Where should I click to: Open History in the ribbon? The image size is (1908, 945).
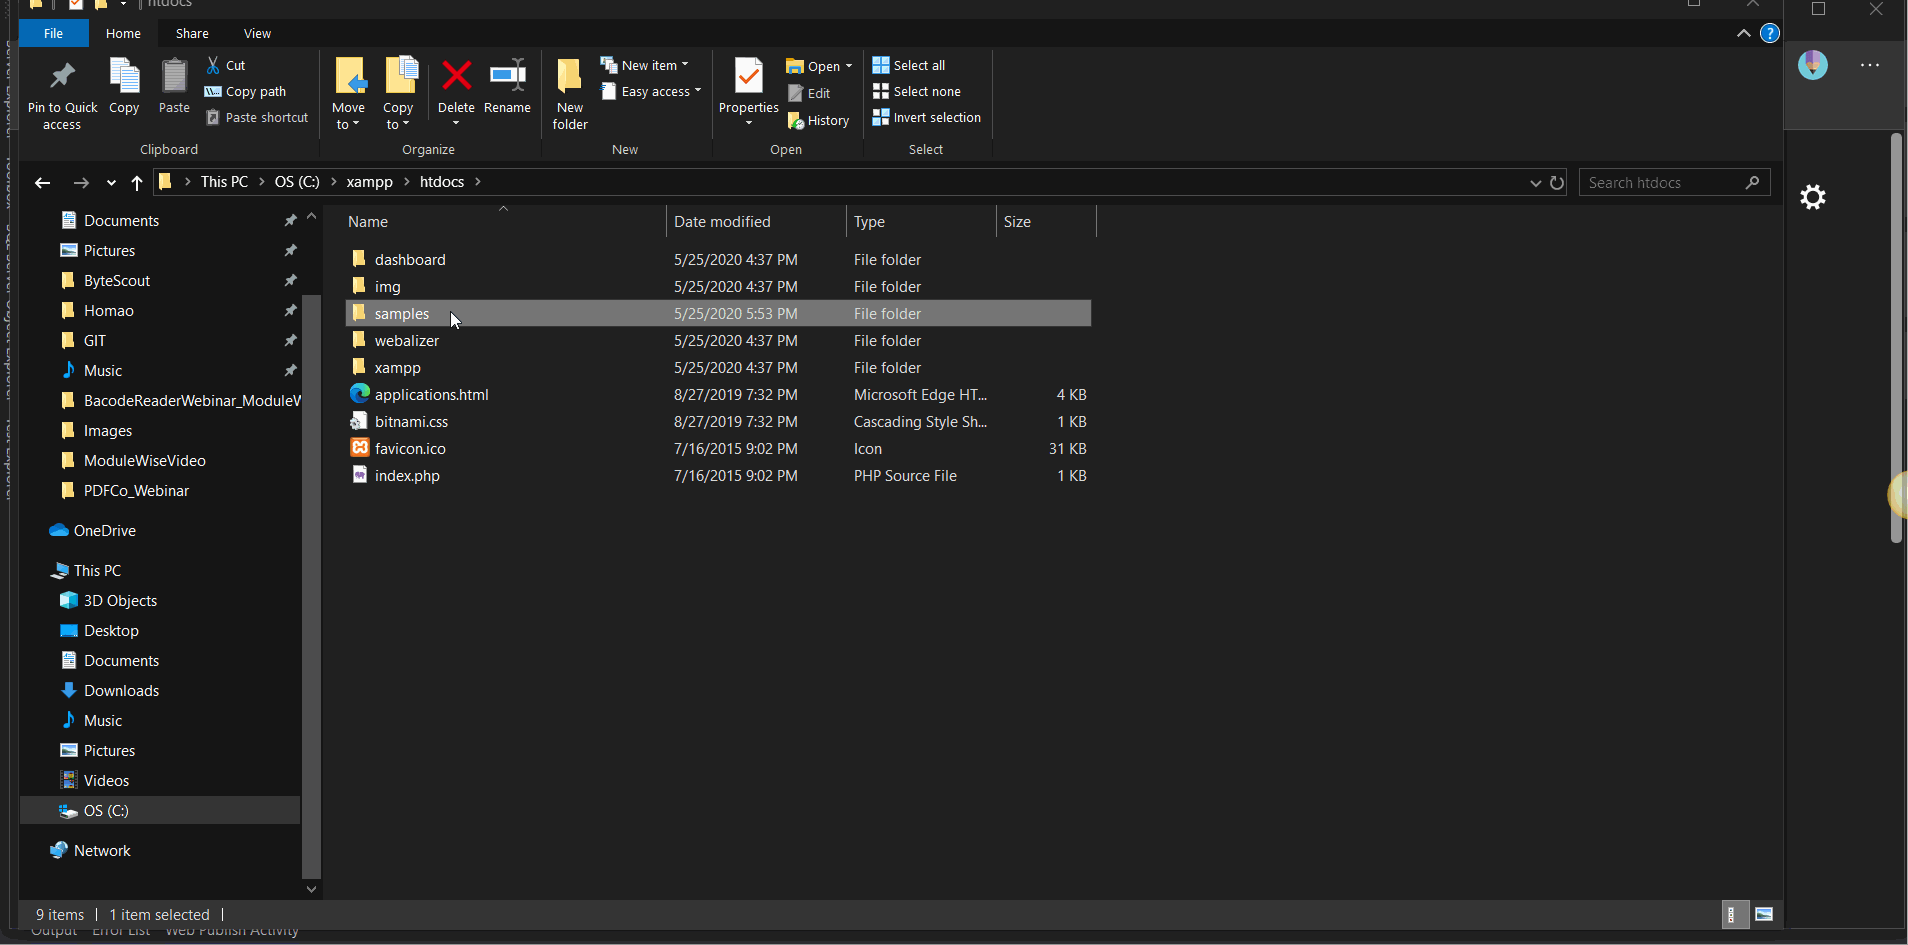[x=818, y=120]
